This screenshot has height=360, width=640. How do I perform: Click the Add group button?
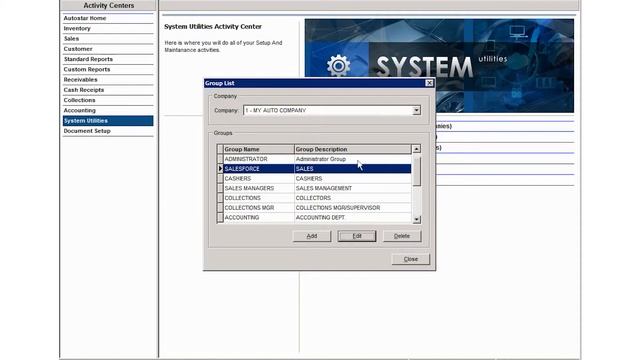pyautogui.click(x=312, y=236)
